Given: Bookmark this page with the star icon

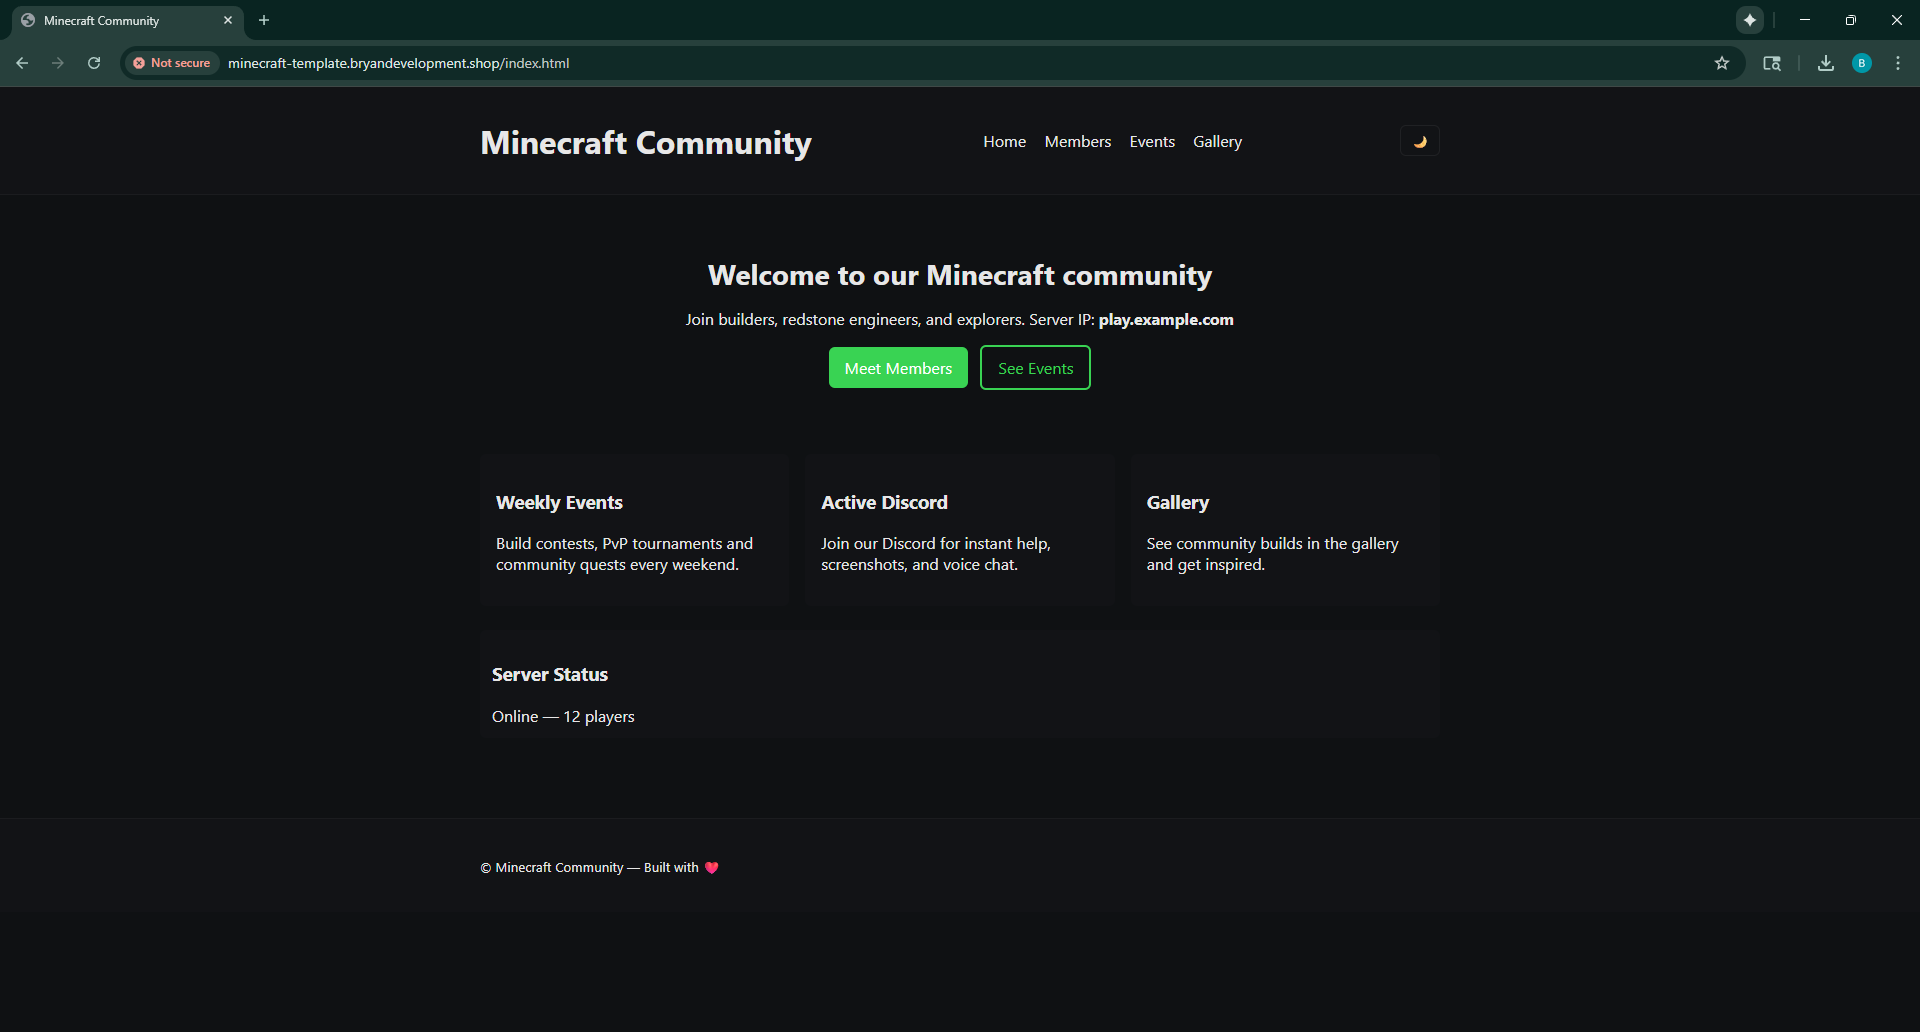Looking at the screenshot, I should 1722,63.
